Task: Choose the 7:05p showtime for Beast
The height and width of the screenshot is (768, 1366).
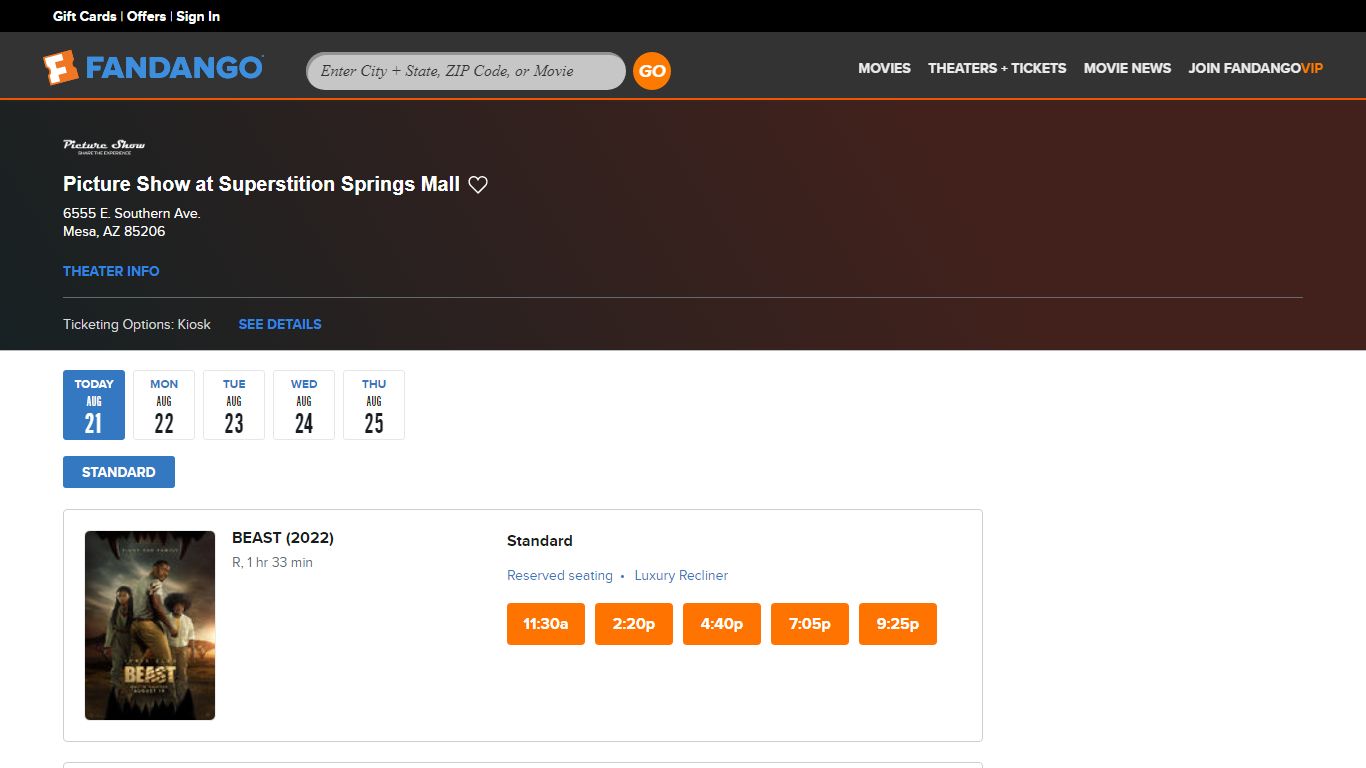Action: [810, 624]
